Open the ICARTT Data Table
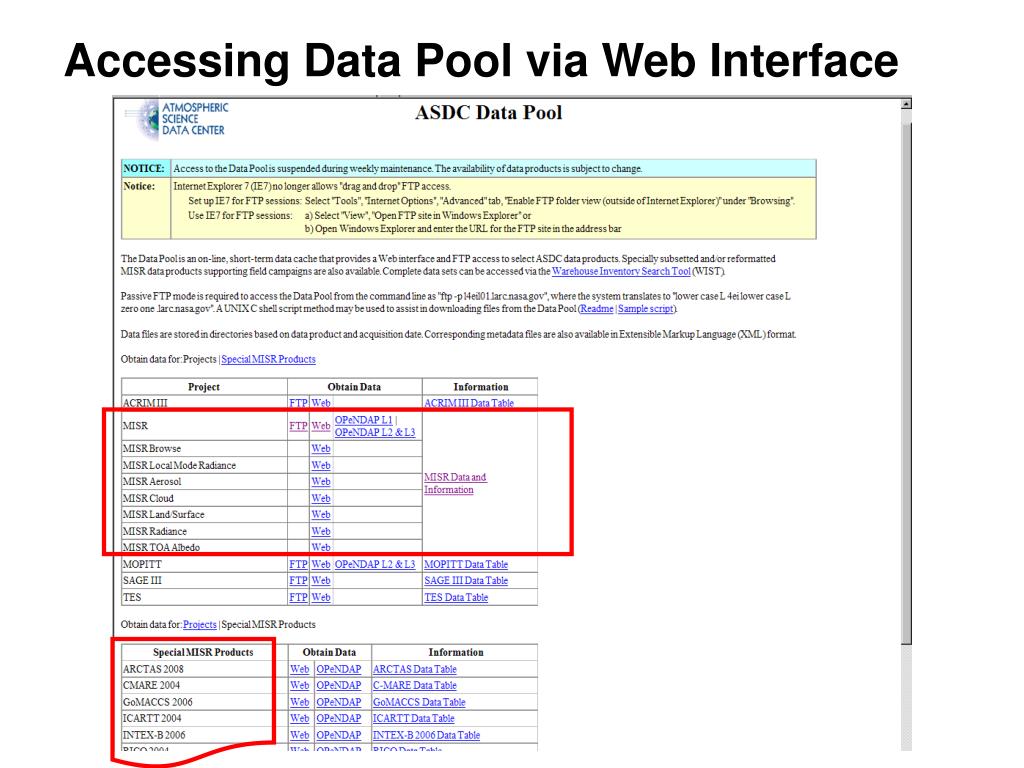Screen dimensions: 1024x768 coord(413,718)
